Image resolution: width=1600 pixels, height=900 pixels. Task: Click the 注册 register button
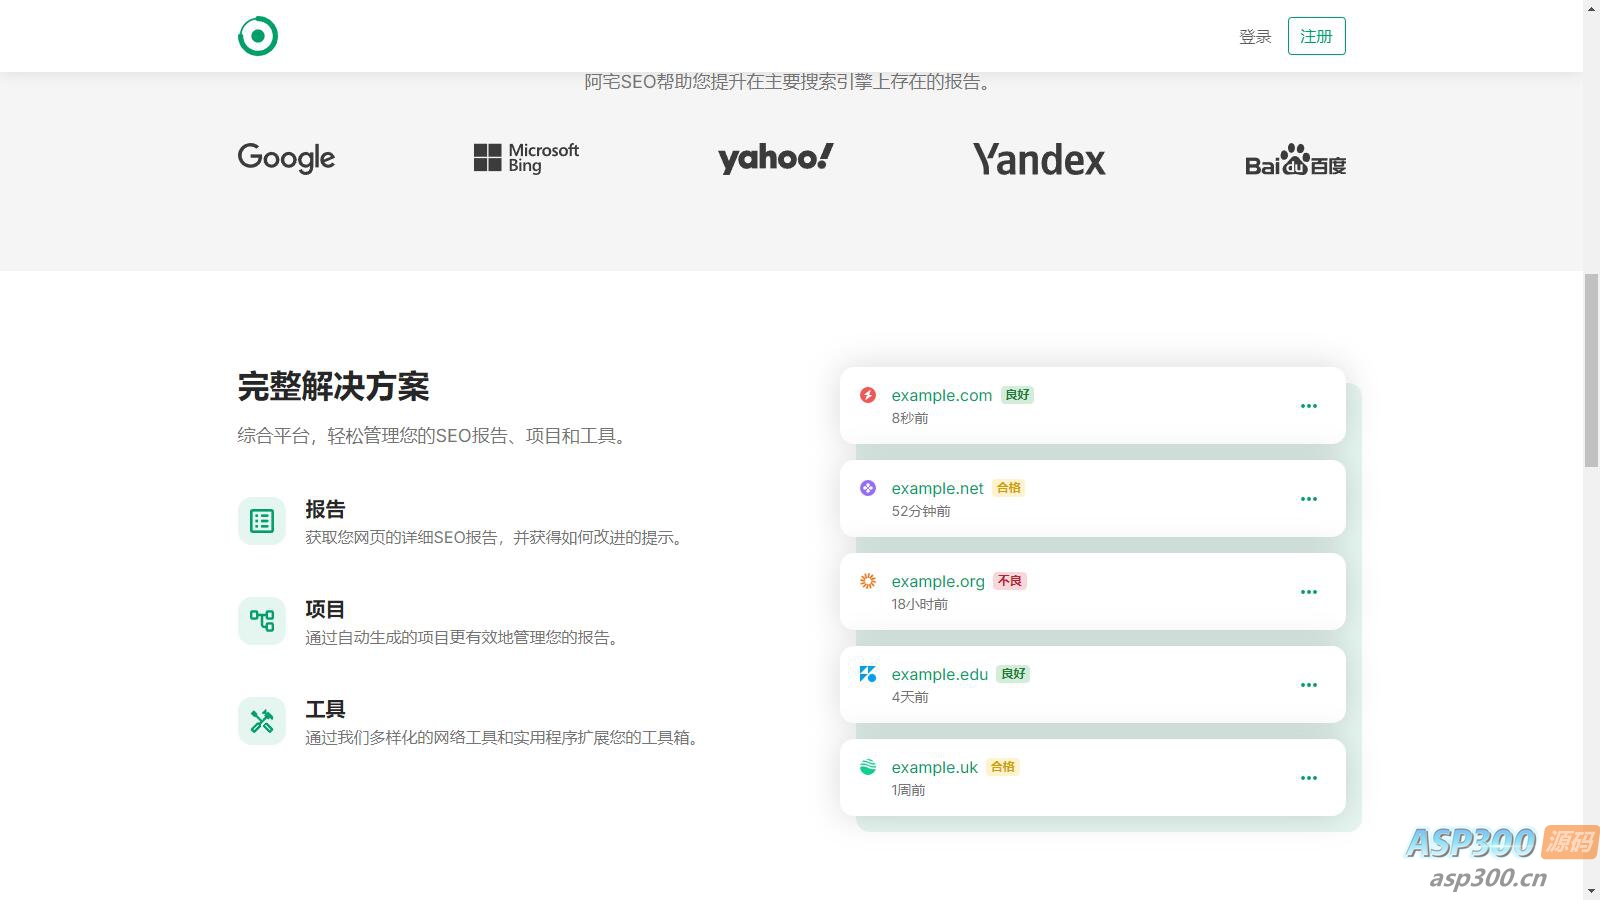[1316, 36]
